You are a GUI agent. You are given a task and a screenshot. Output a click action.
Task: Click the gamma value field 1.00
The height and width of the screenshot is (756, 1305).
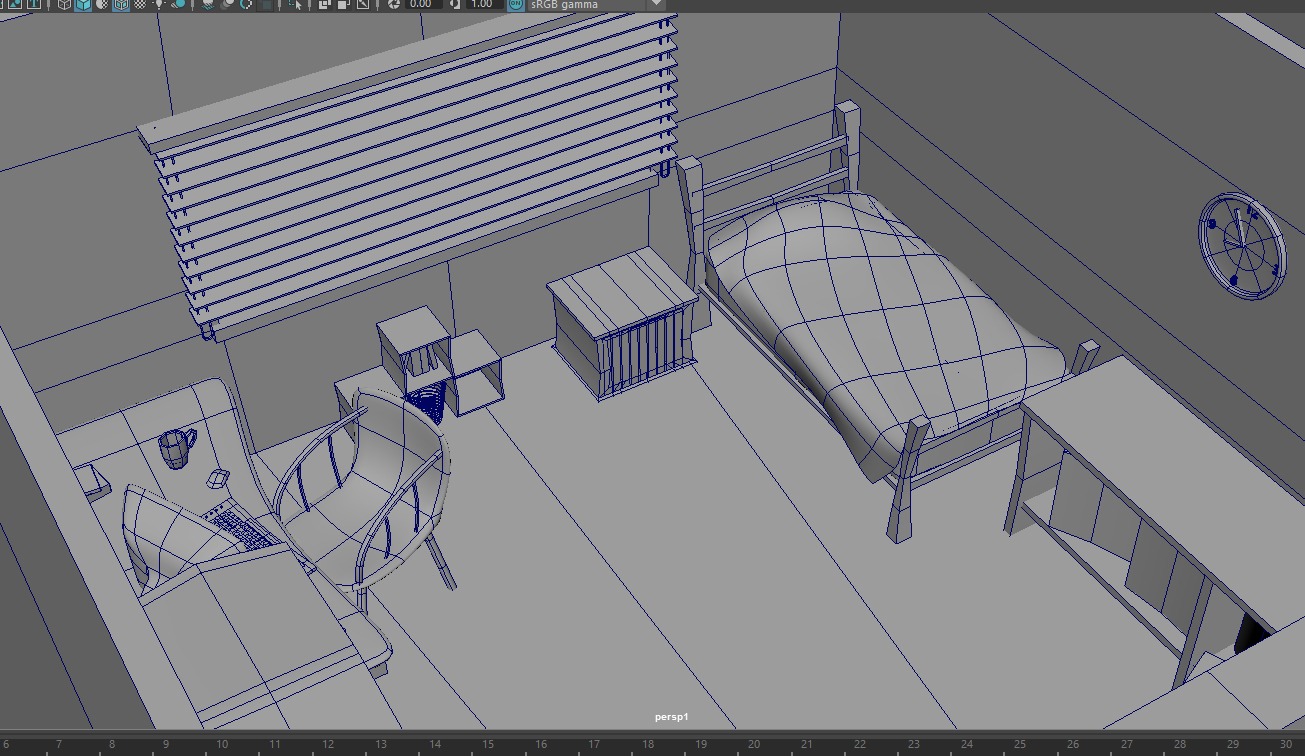tap(484, 4)
